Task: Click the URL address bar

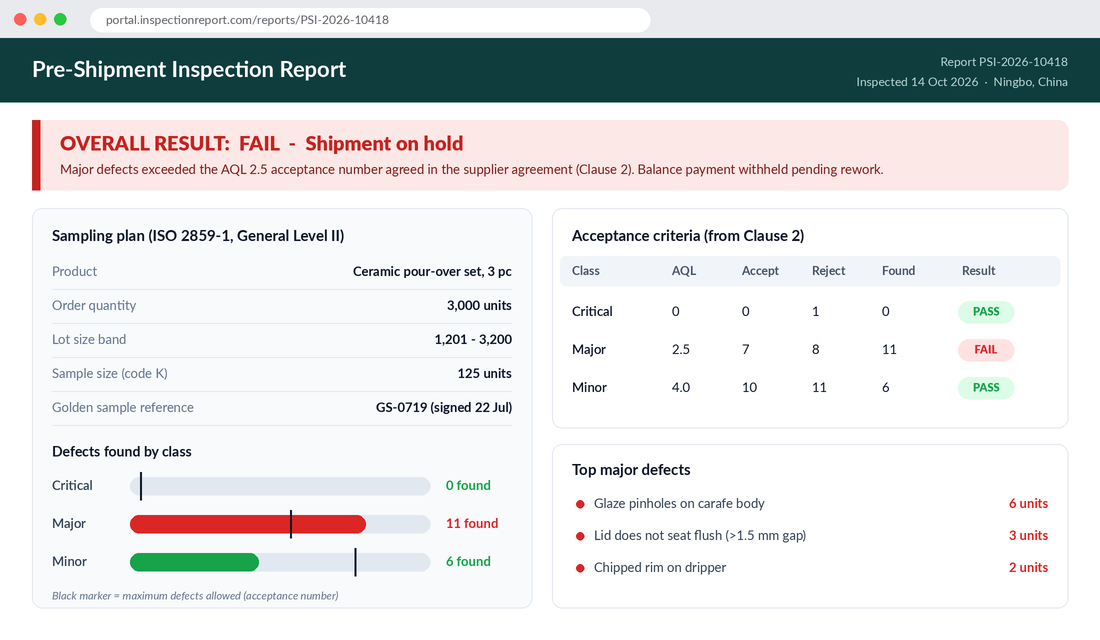Action: (370, 20)
